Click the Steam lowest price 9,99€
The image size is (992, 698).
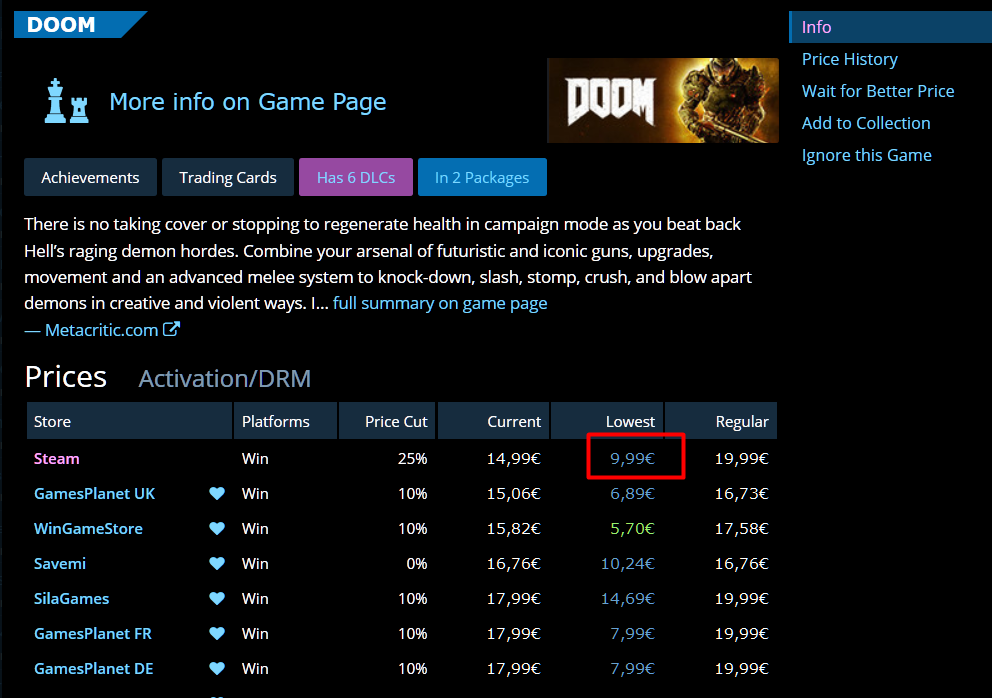pyautogui.click(x=632, y=459)
